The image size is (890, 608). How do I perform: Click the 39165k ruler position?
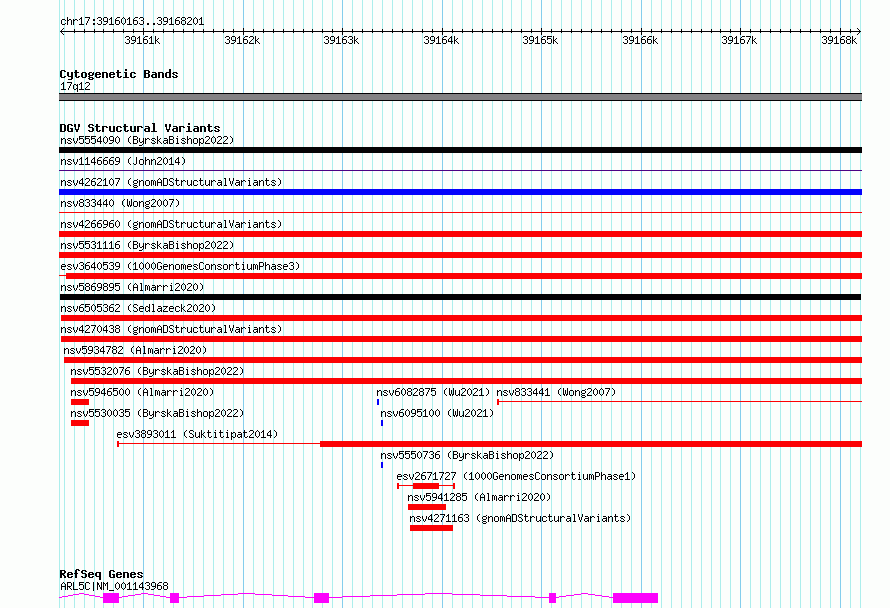[x=540, y=40]
